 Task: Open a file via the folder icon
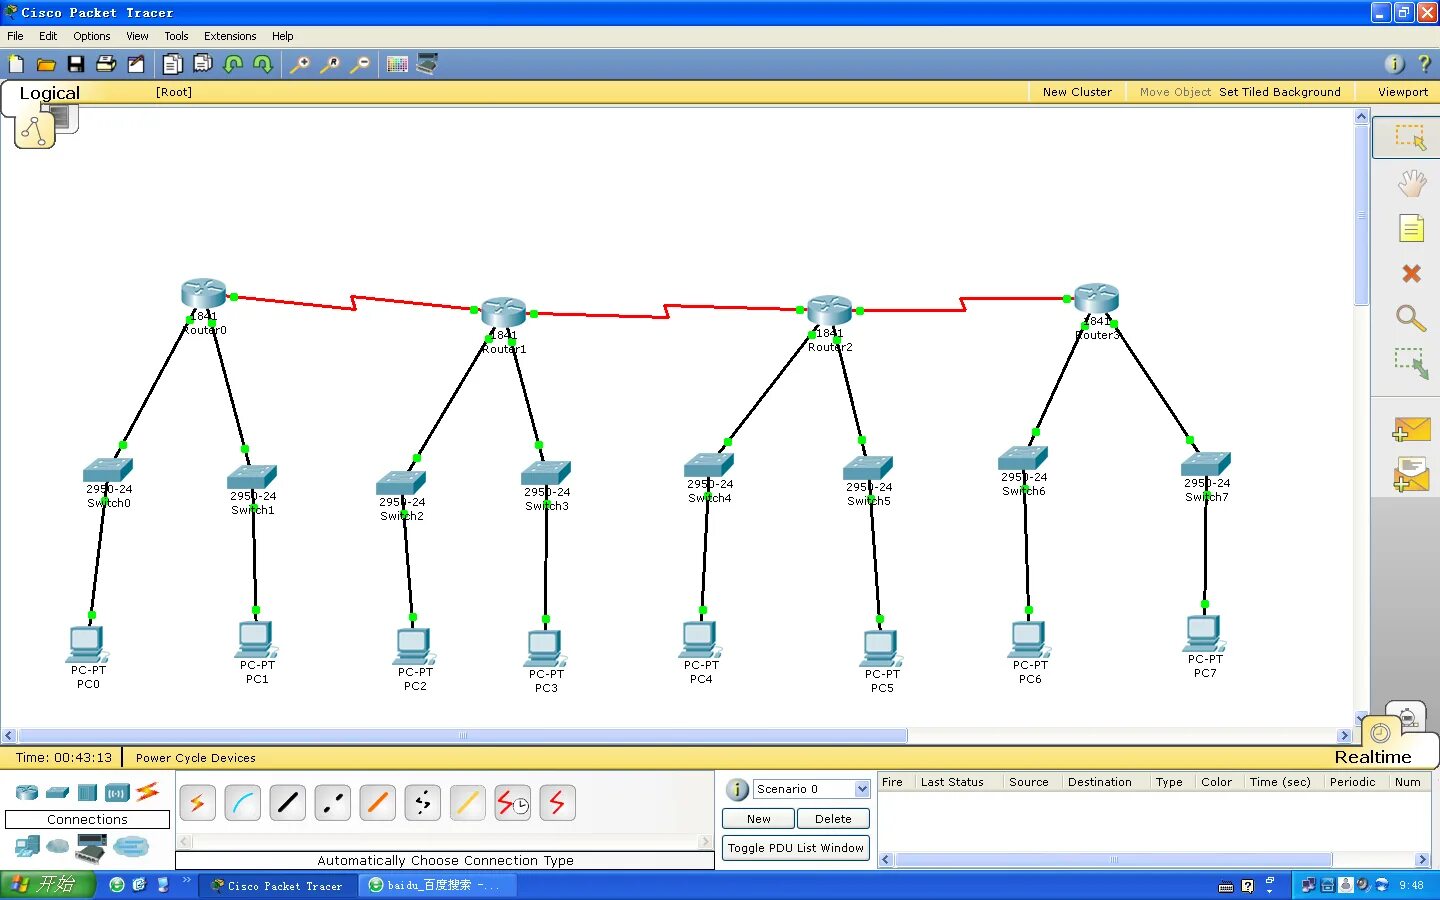pos(46,64)
